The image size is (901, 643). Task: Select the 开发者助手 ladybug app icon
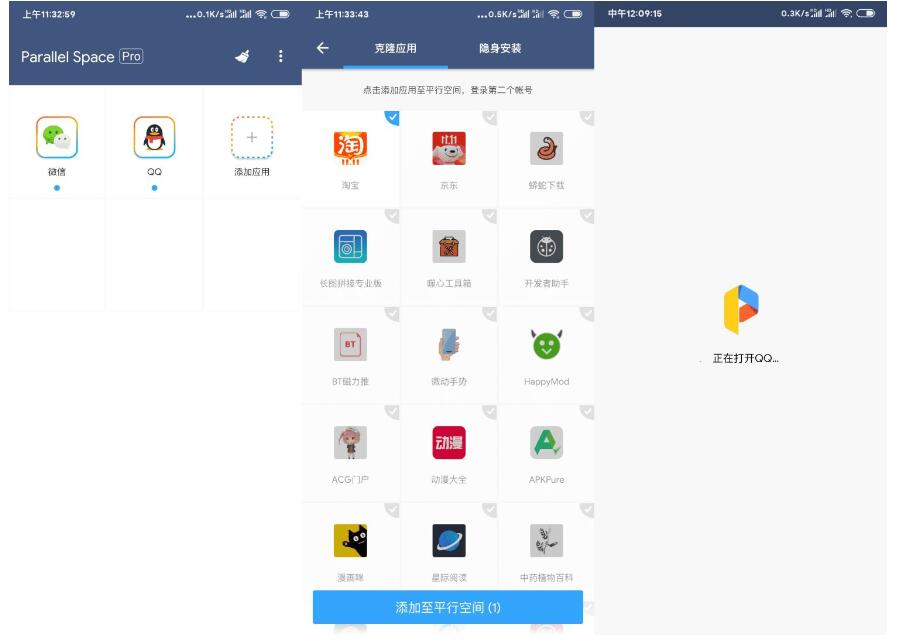(x=546, y=247)
